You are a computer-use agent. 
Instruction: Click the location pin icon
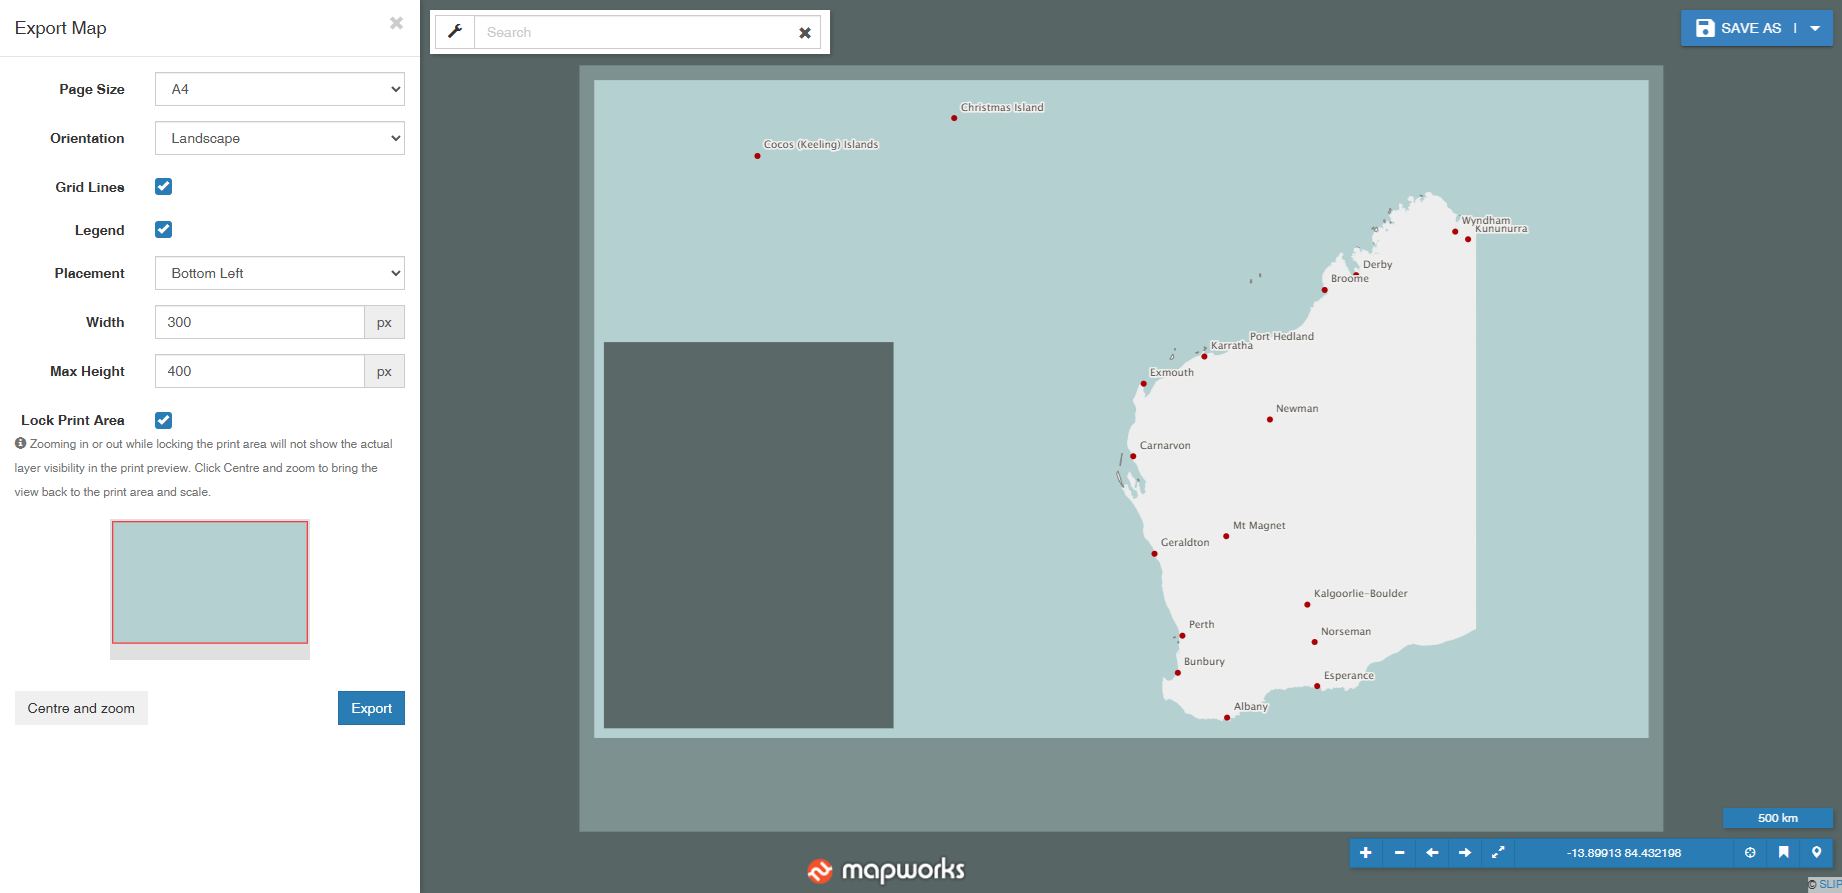click(x=1816, y=853)
